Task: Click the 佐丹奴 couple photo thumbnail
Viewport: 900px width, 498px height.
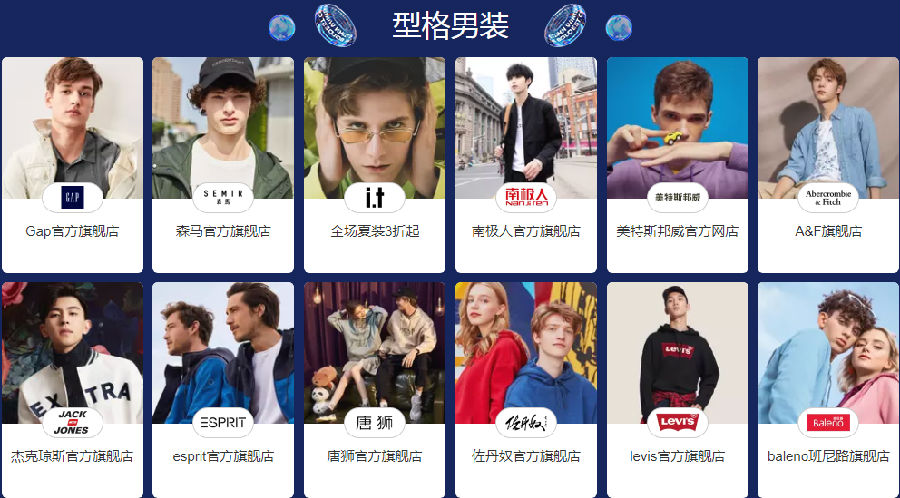Action: coord(526,353)
